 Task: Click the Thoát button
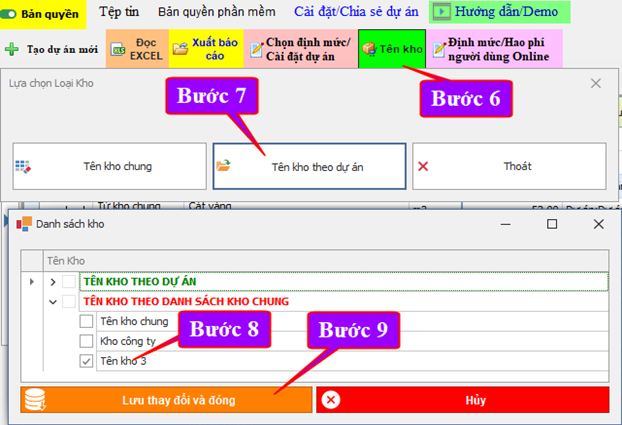tap(508, 167)
